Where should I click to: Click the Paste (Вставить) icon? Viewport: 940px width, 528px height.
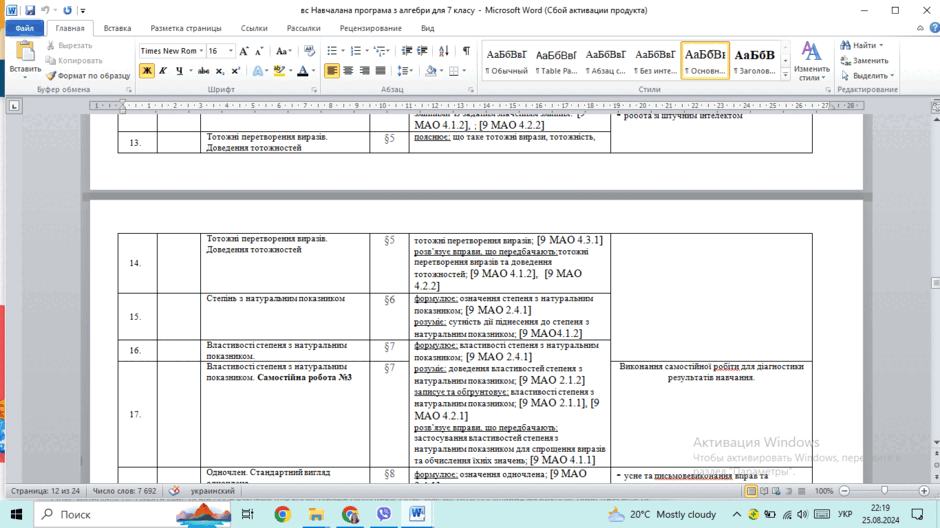coord(25,53)
